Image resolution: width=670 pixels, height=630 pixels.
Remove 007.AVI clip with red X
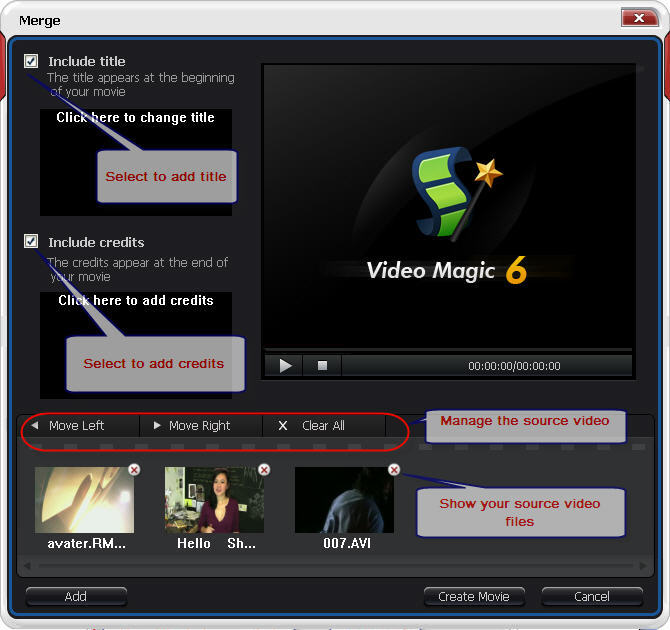[394, 470]
